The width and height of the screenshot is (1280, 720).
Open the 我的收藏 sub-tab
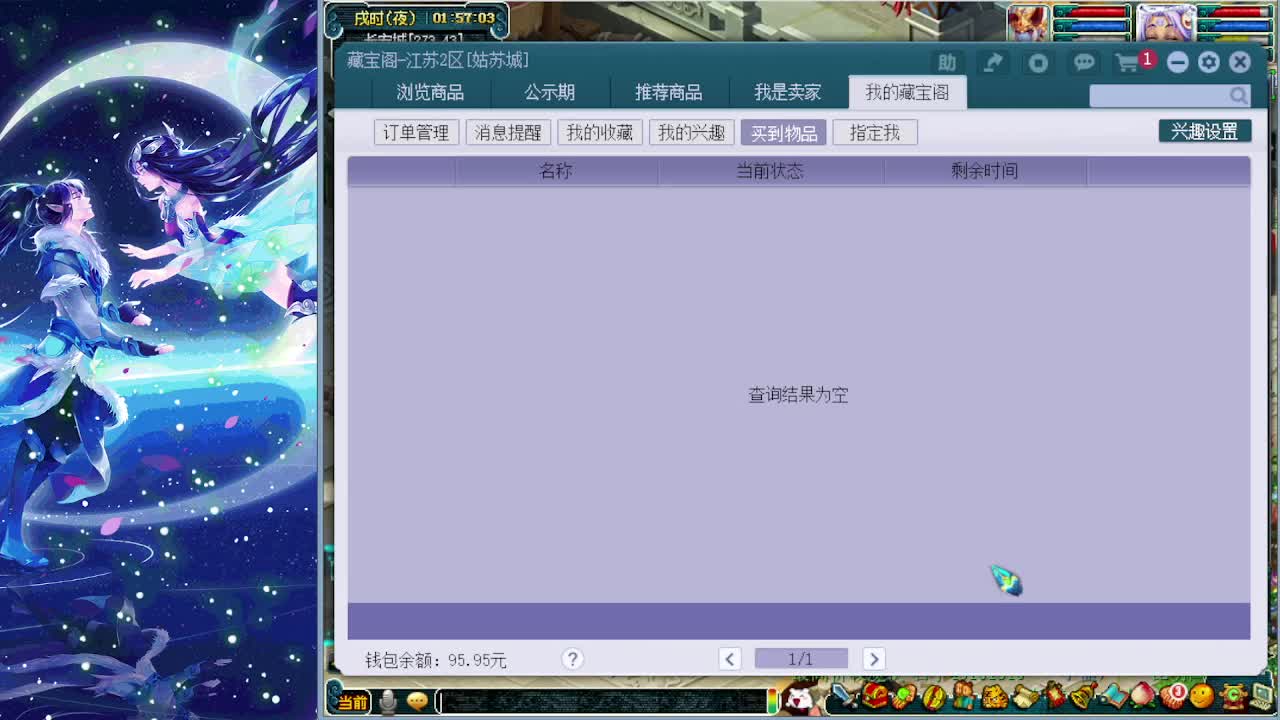tap(600, 132)
